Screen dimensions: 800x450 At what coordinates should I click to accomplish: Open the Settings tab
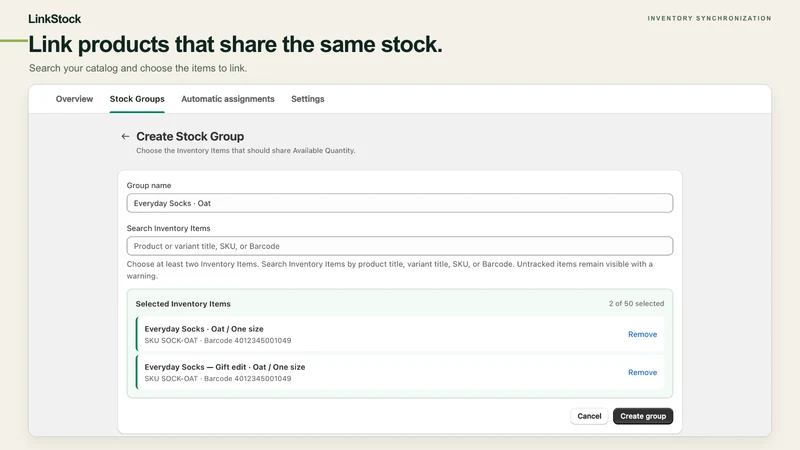click(308, 99)
